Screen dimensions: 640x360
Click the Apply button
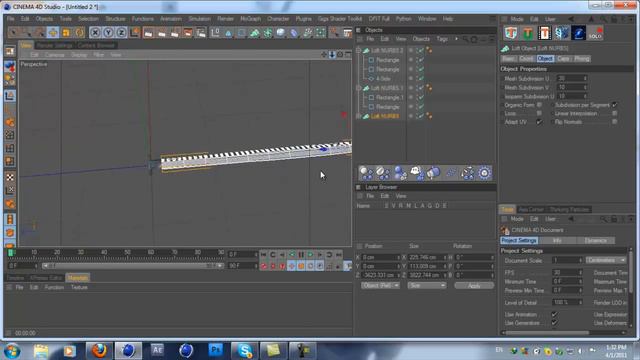click(474, 286)
